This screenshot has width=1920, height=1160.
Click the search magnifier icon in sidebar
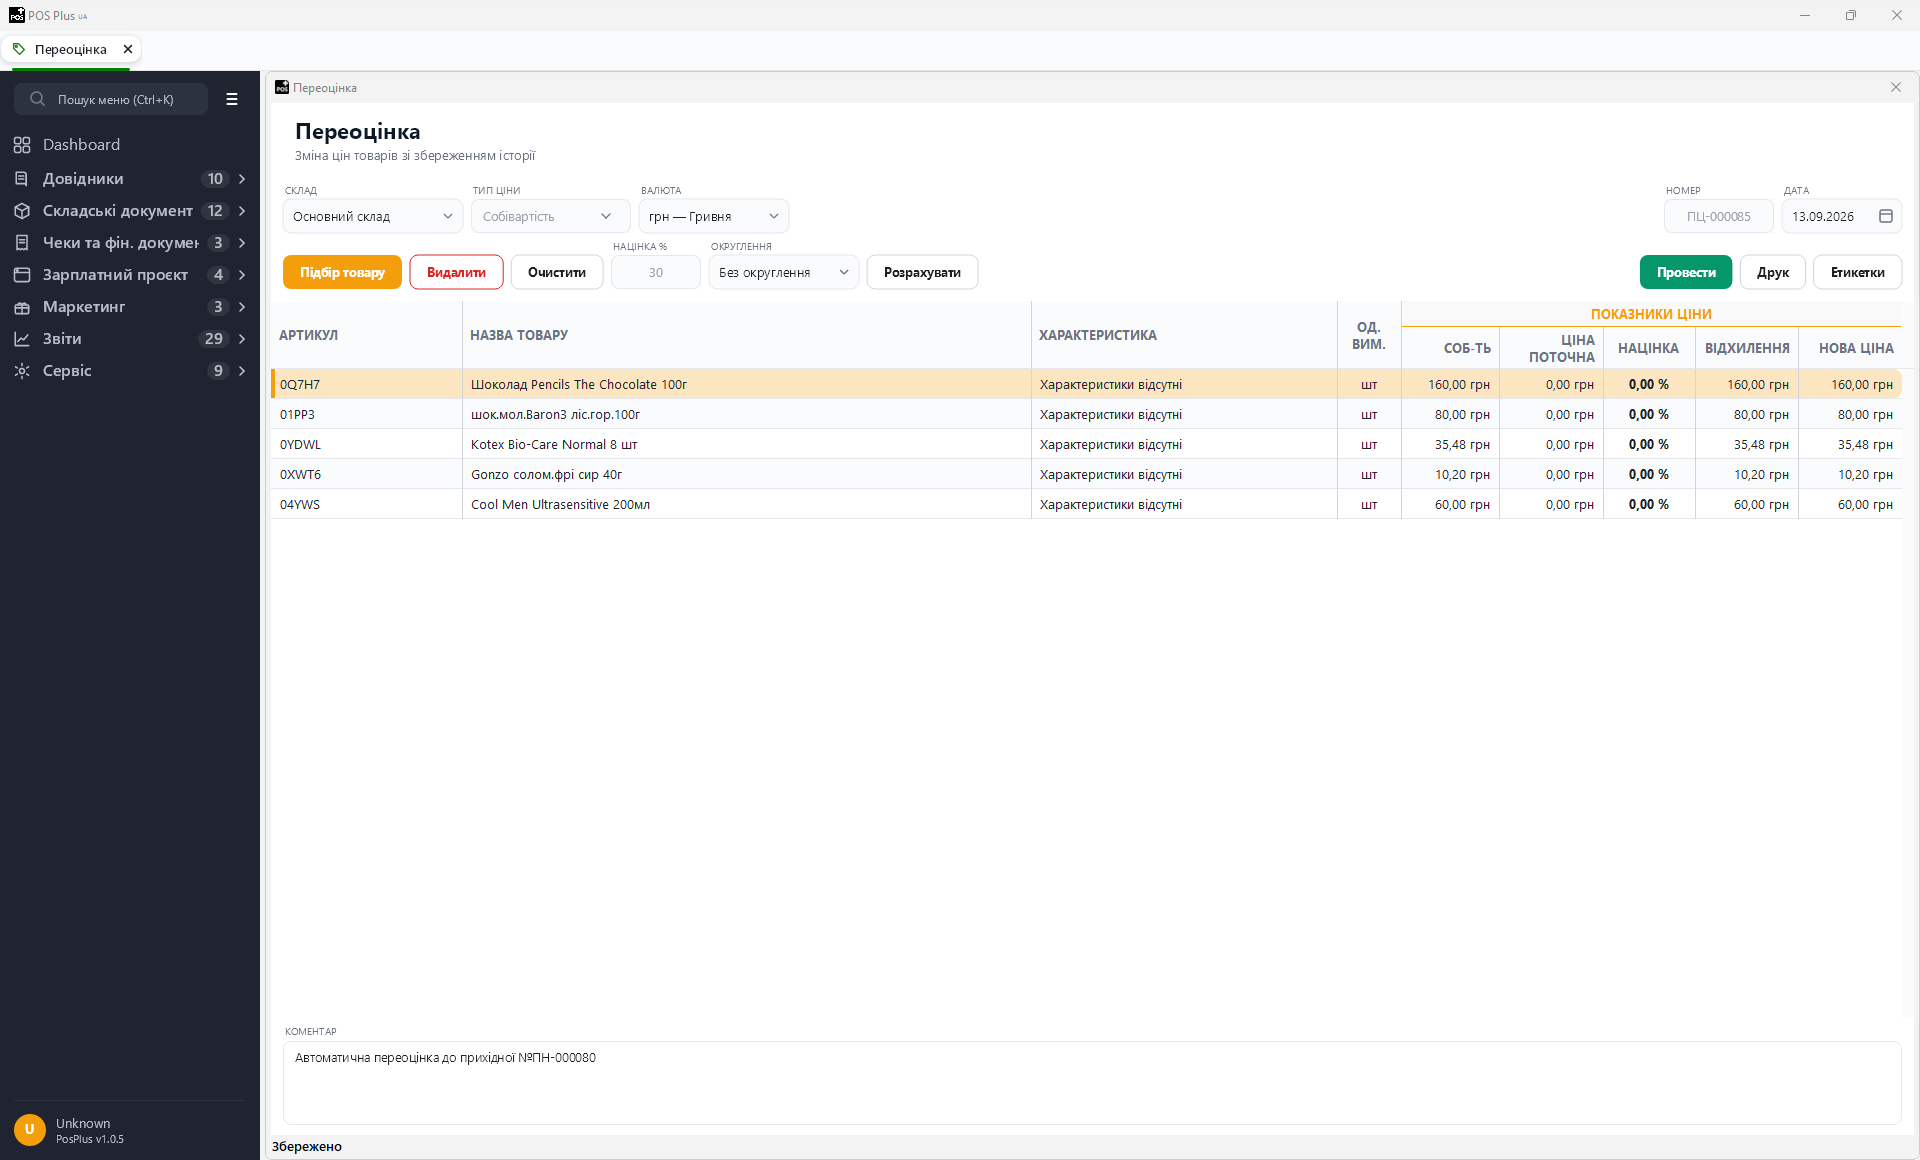pos(38,99)
